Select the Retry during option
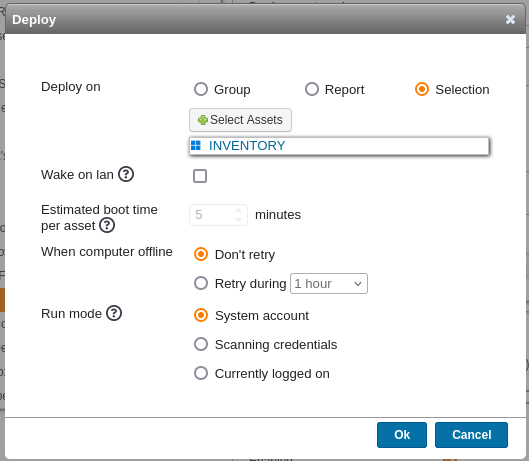Image resolution: width=529 pixels, height=461 pixels. click(201, 283)
